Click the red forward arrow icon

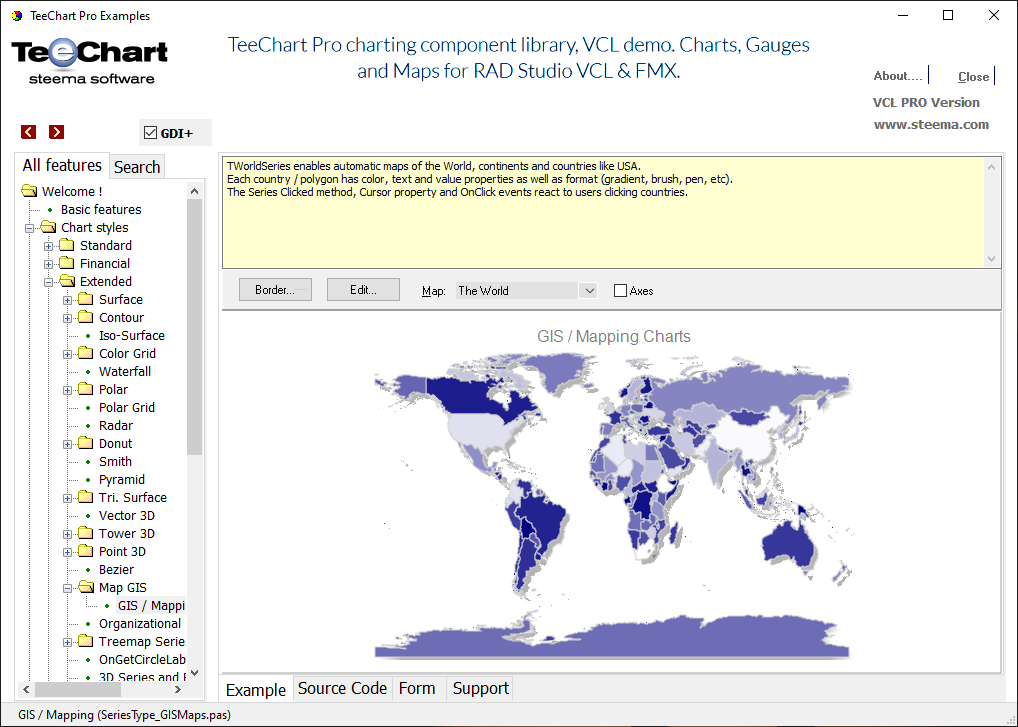click(x=56, y=132)
